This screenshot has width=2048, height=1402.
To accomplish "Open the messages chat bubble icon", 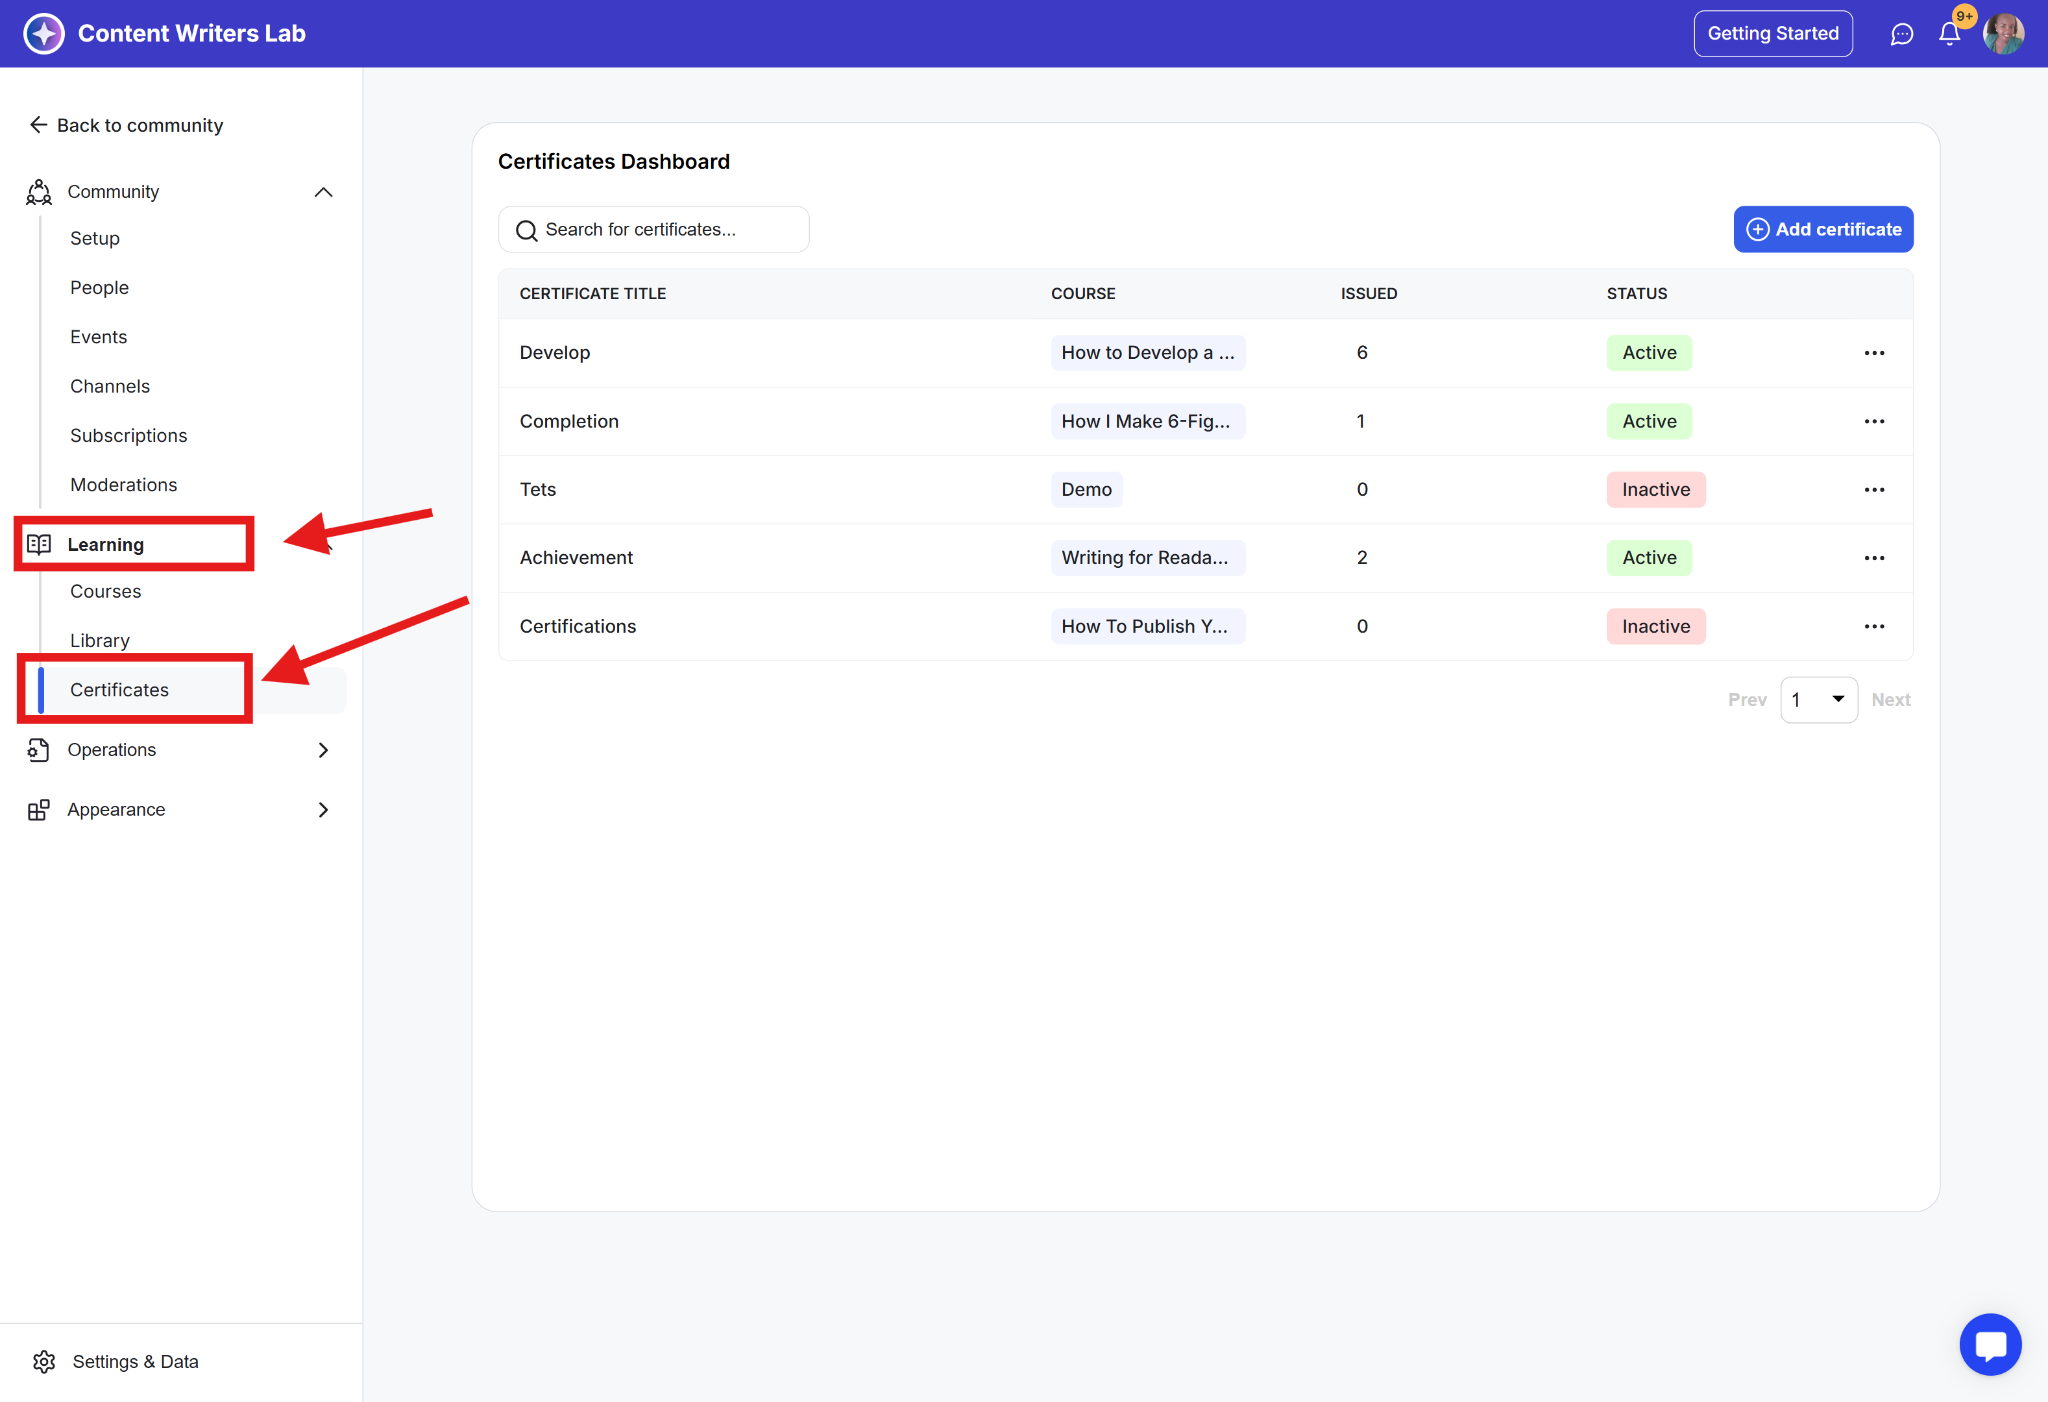I will [x=1901, y=34].
